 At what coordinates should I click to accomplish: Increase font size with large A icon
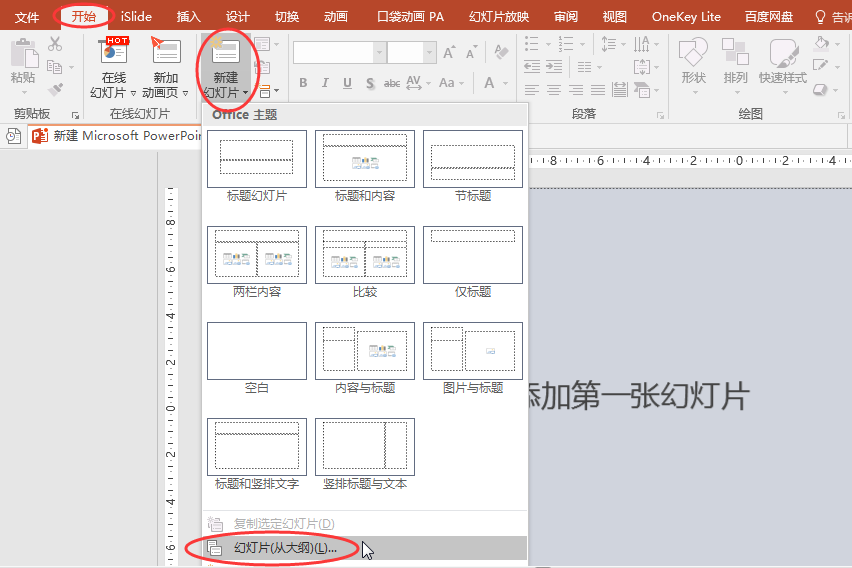click(449, 53)
